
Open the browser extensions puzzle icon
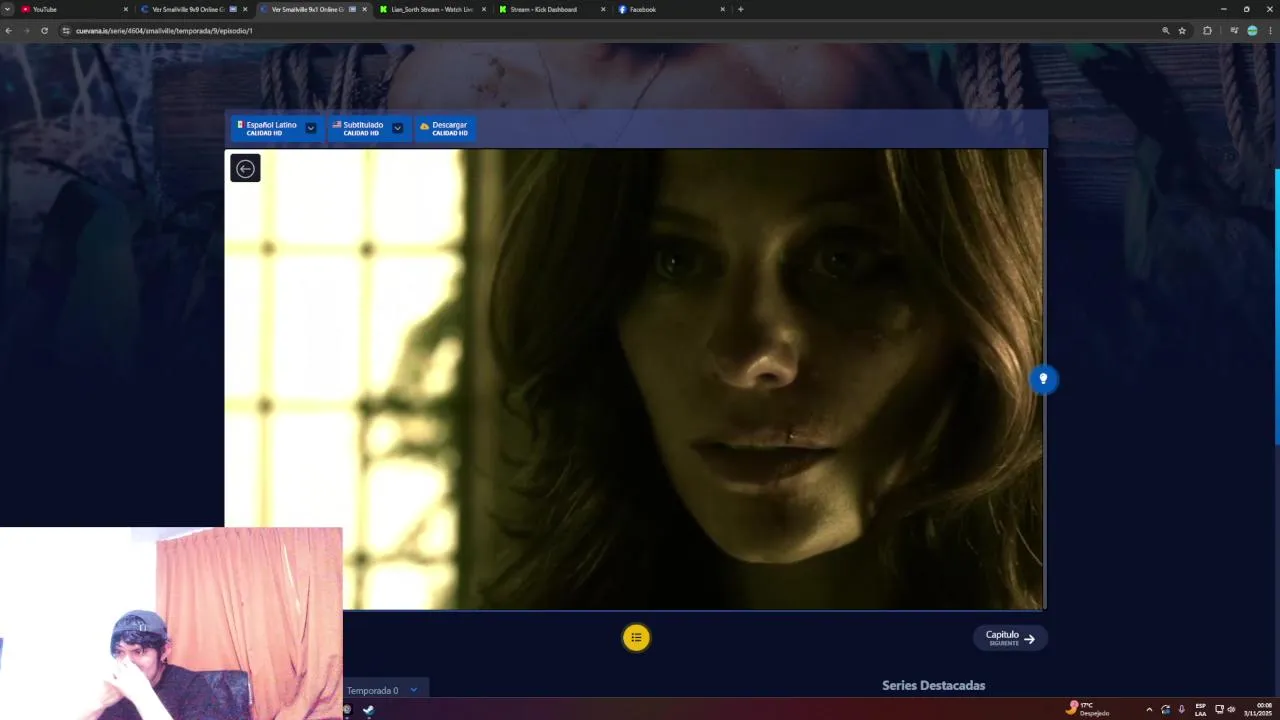tap(1207, 31)
